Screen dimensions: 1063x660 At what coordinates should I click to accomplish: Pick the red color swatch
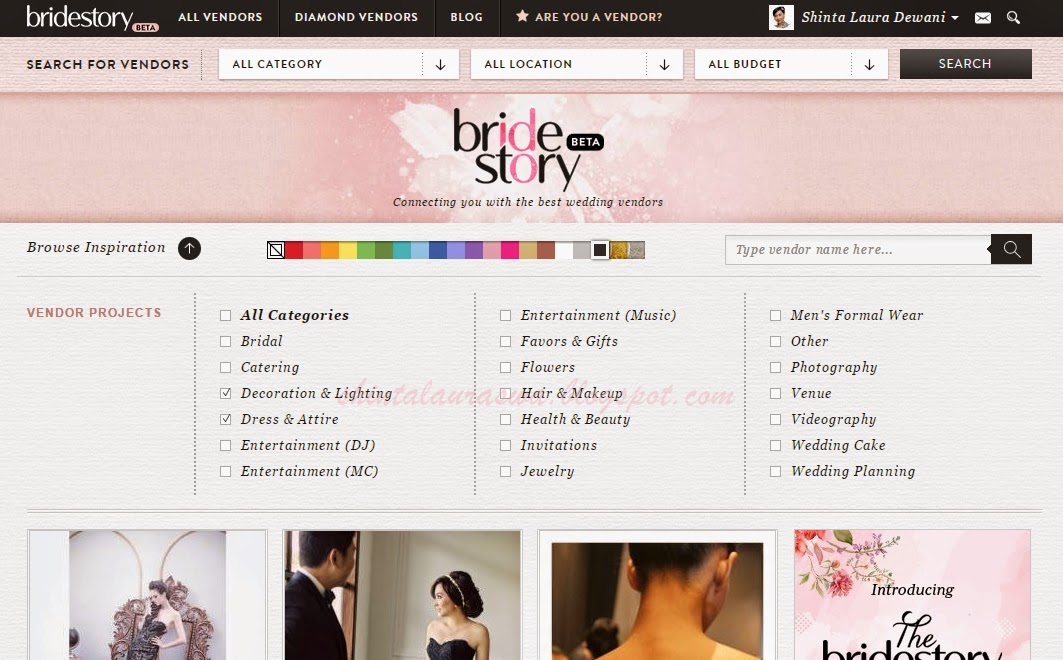[294, 250]
